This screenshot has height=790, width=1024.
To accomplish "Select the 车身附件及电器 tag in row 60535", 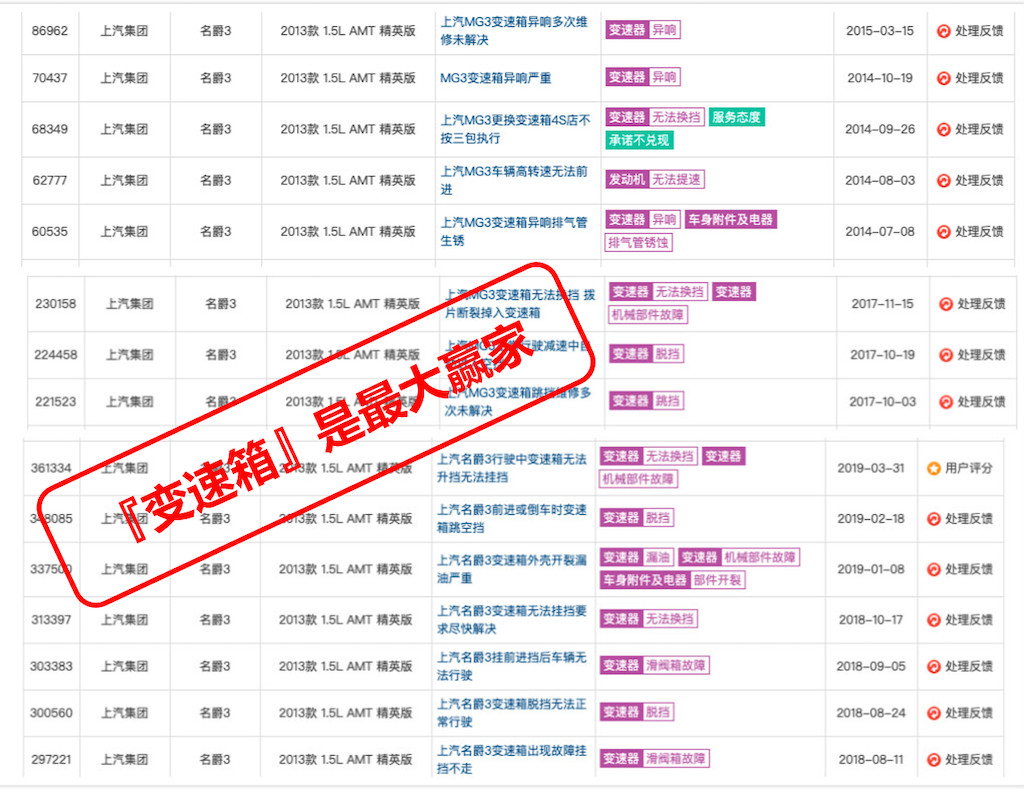I will tap(730, 220).
